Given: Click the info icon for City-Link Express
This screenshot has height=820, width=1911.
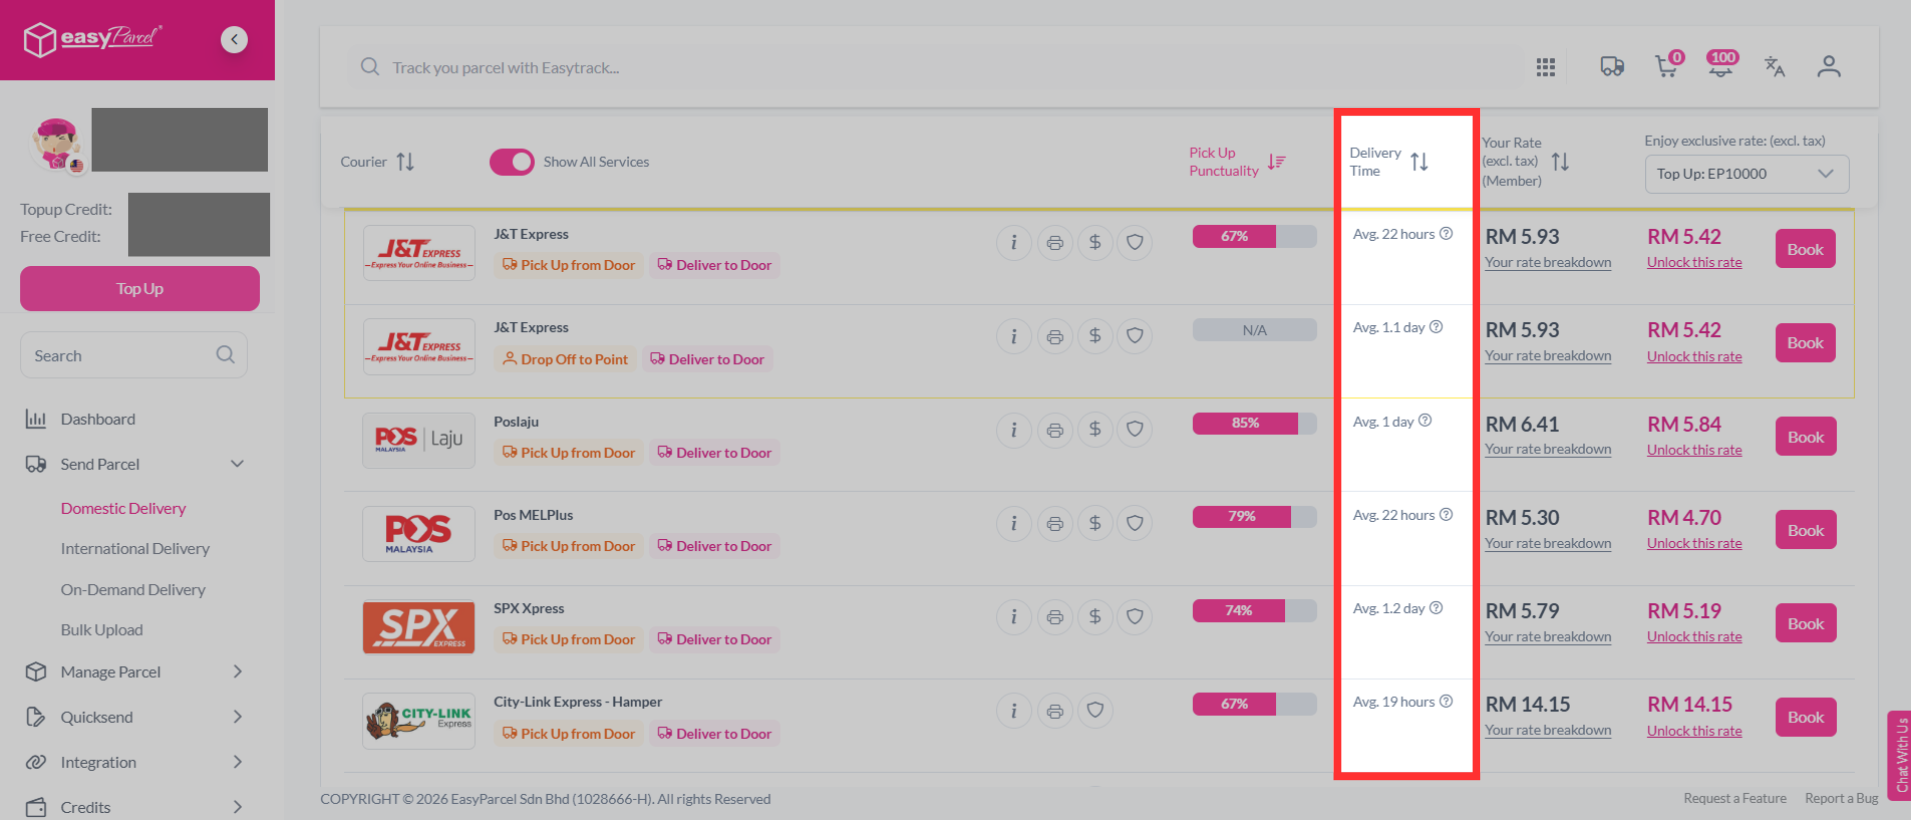Looking at the screenshot, I should click(1014, 710).
